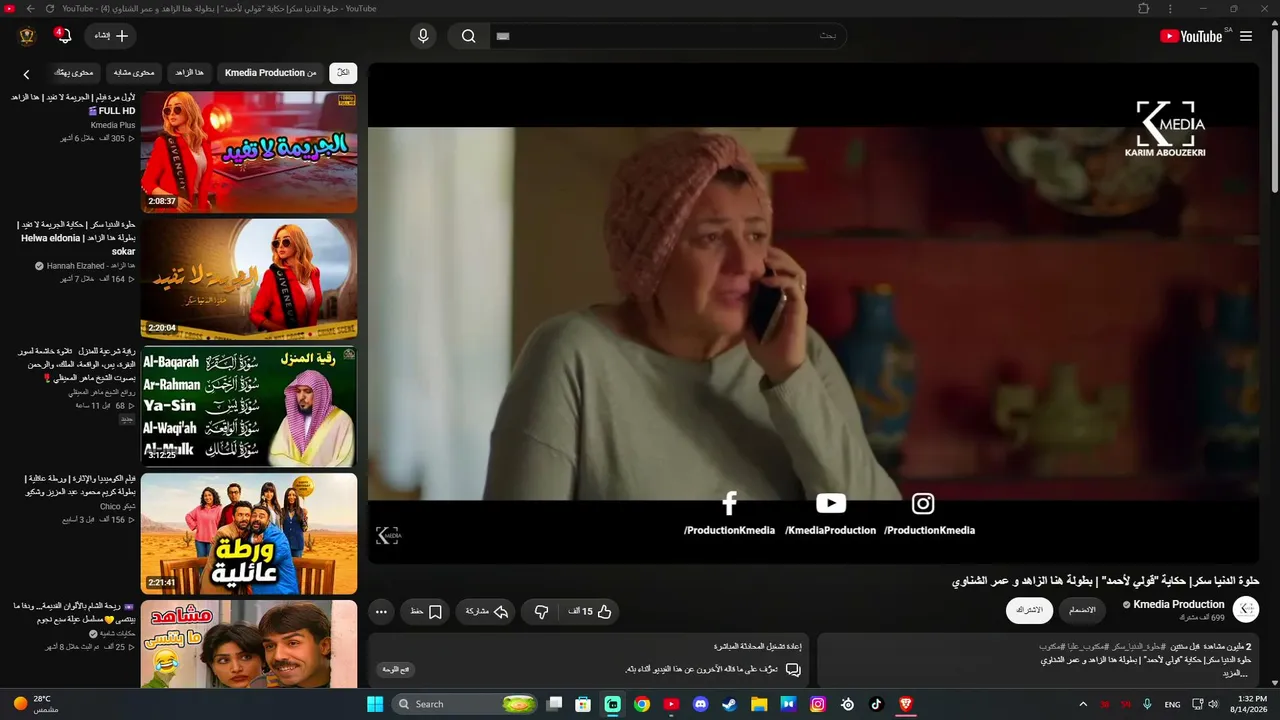
Task: Open Steam from the taskbar
Action: (729, 704)
